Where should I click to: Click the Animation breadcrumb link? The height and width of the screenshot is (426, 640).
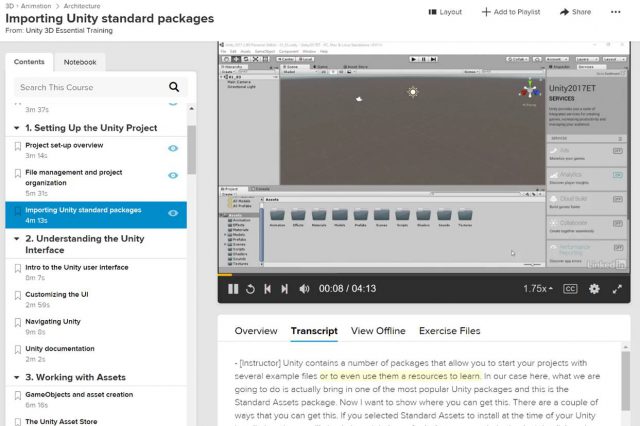36,6
